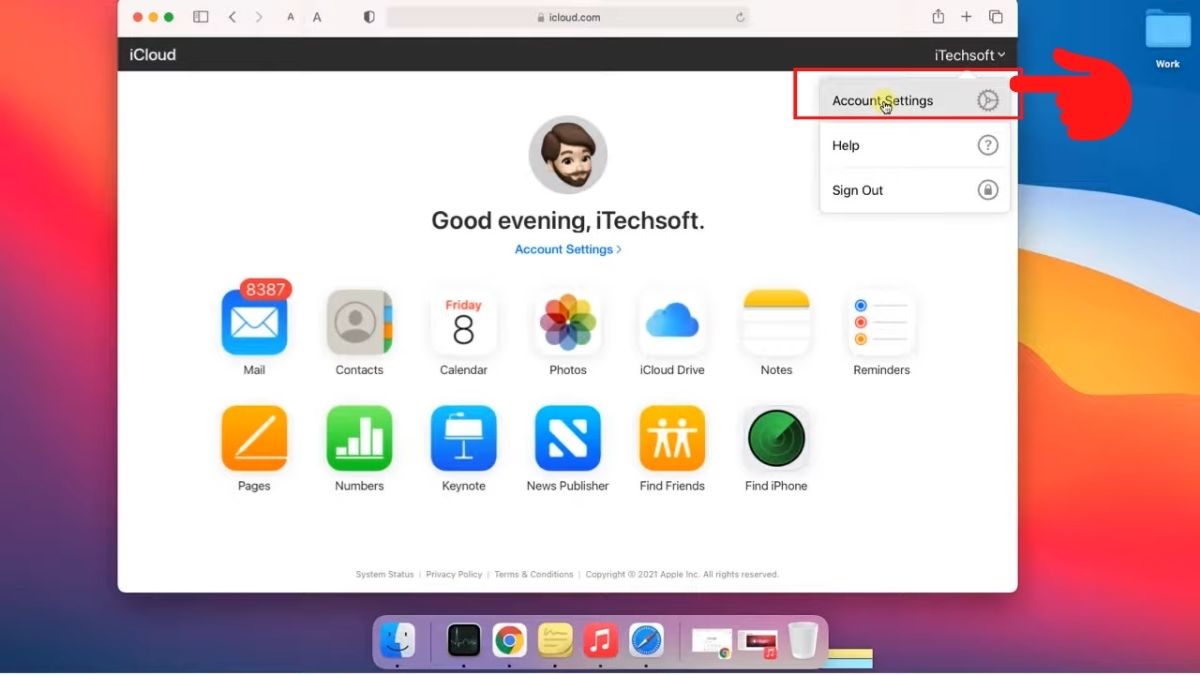Click the iCloud logo in header

153,55
